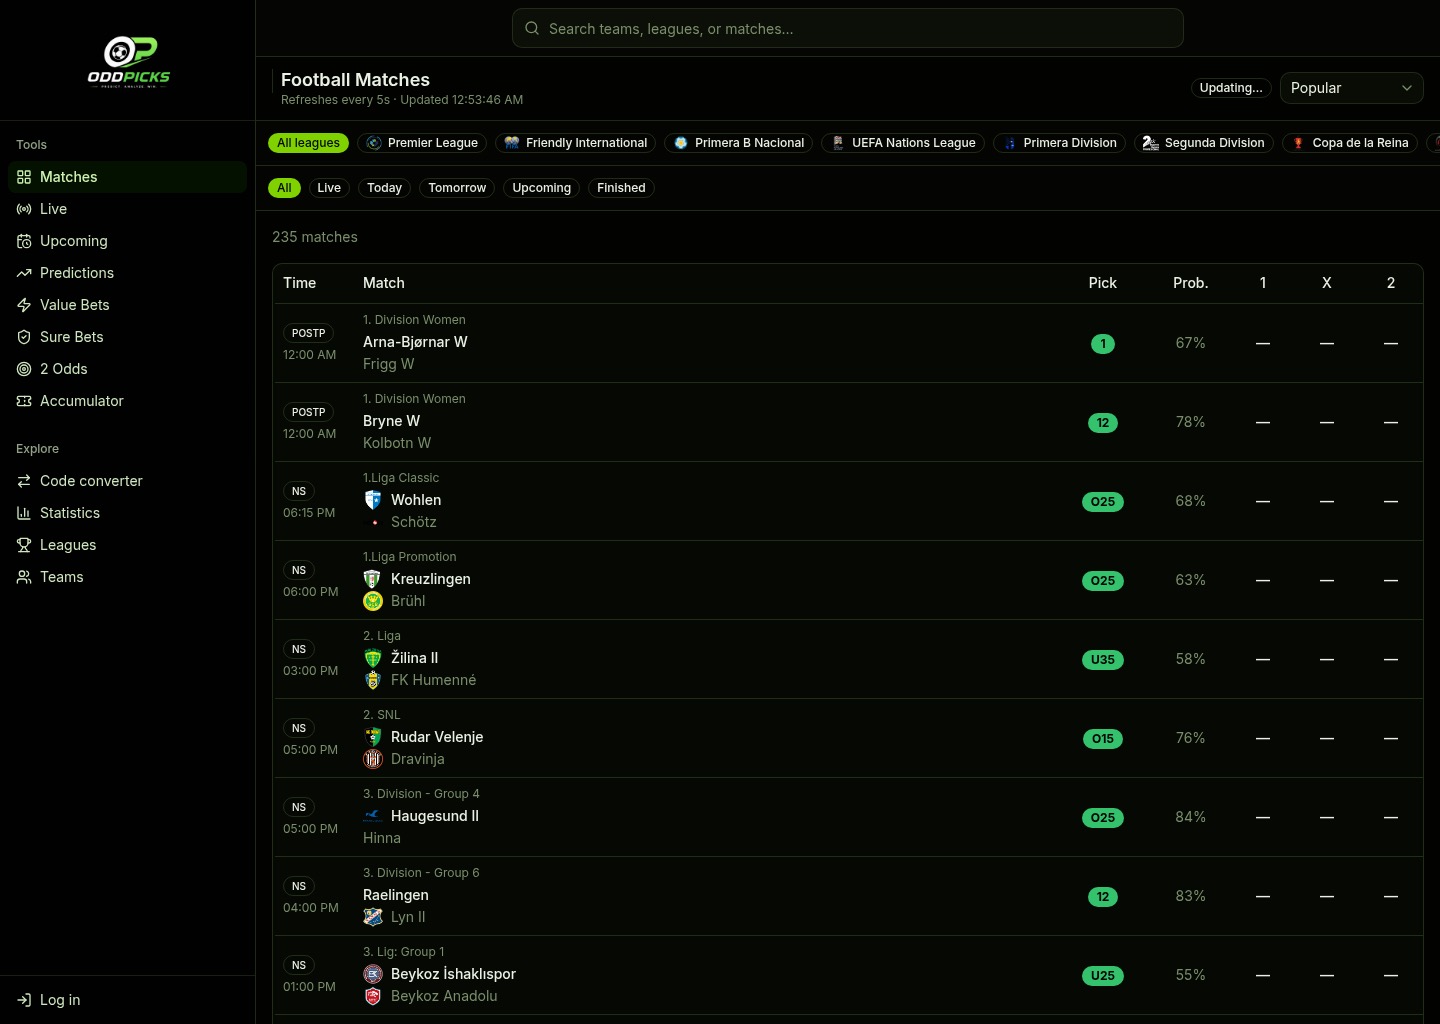
Task: Switch to the Upcoming status tab
Action: (x=542, y=188)
